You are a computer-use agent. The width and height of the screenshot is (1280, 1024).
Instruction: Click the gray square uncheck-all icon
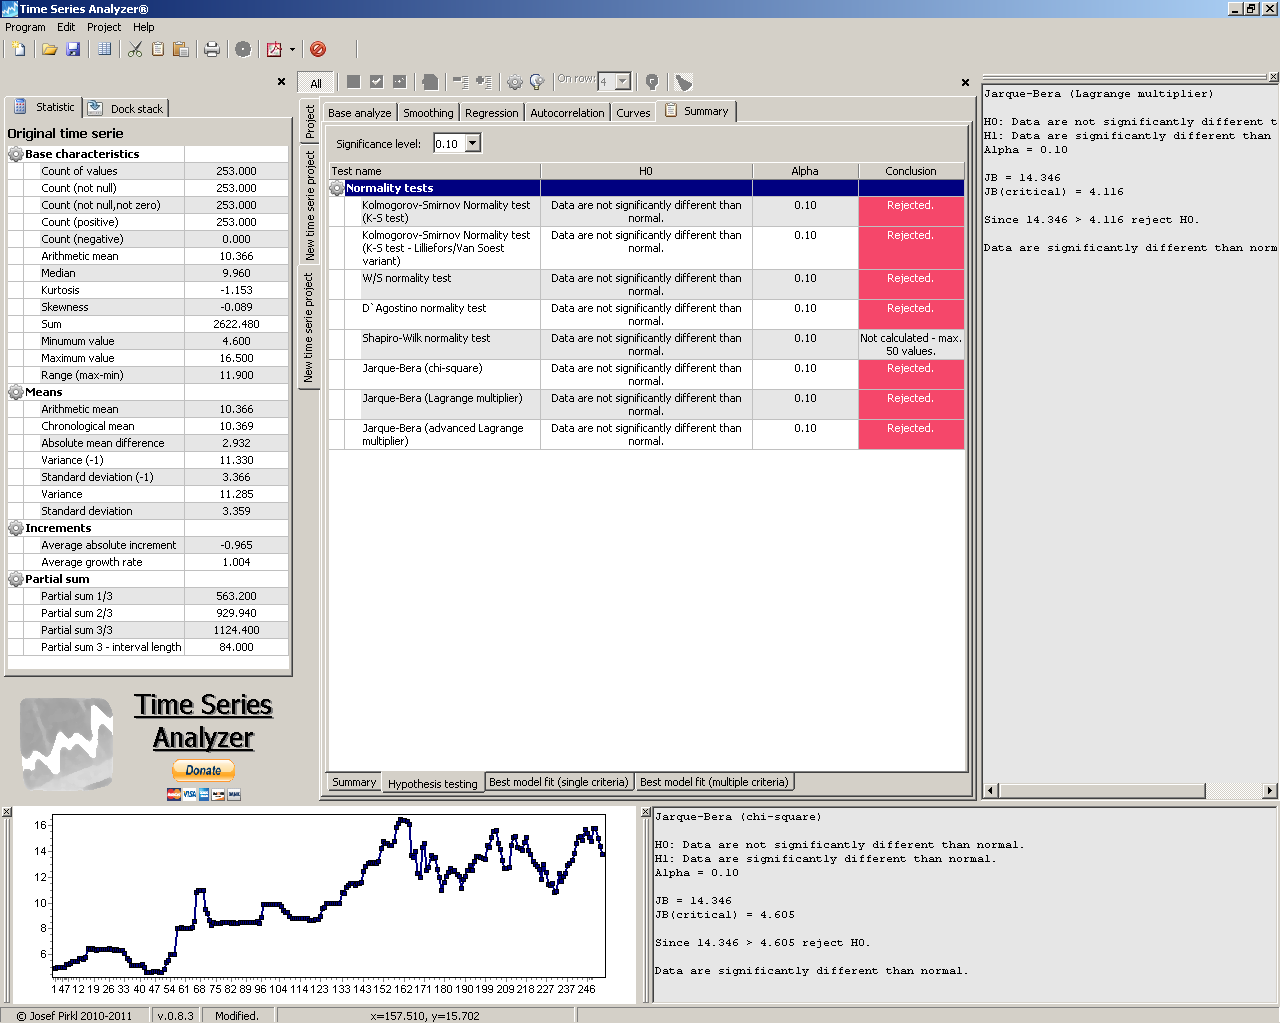353,82
